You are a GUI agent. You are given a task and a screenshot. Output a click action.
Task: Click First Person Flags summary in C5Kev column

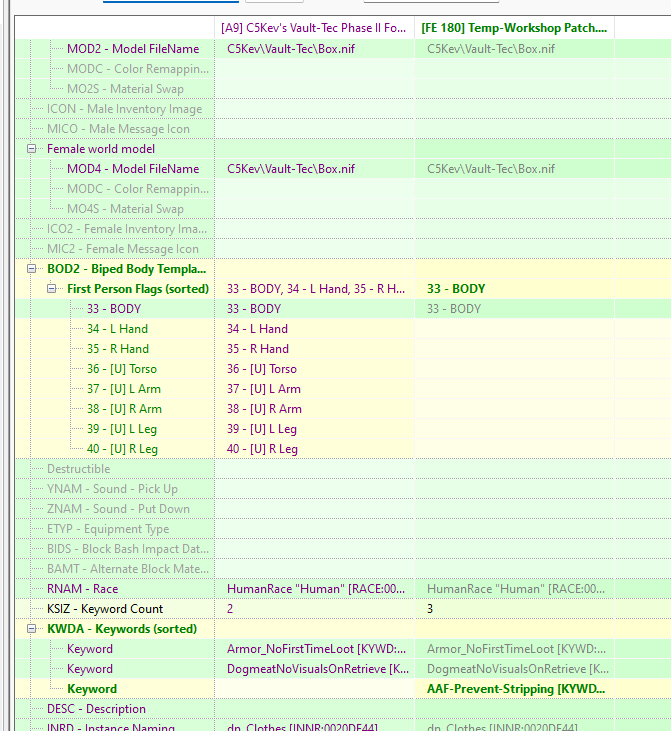coord(316,289)
